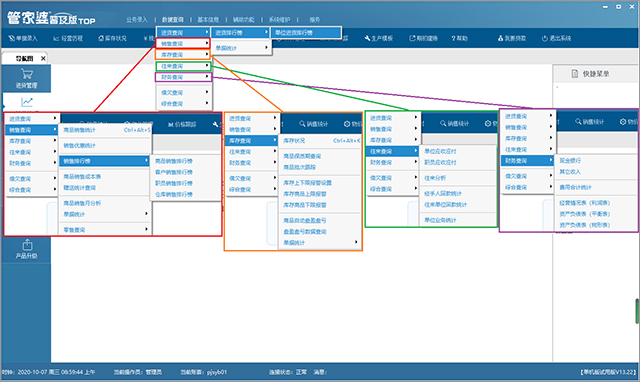Click the 产品升级 sidebar icon
This screenshot has height=382, width=640.
point(27,249)
